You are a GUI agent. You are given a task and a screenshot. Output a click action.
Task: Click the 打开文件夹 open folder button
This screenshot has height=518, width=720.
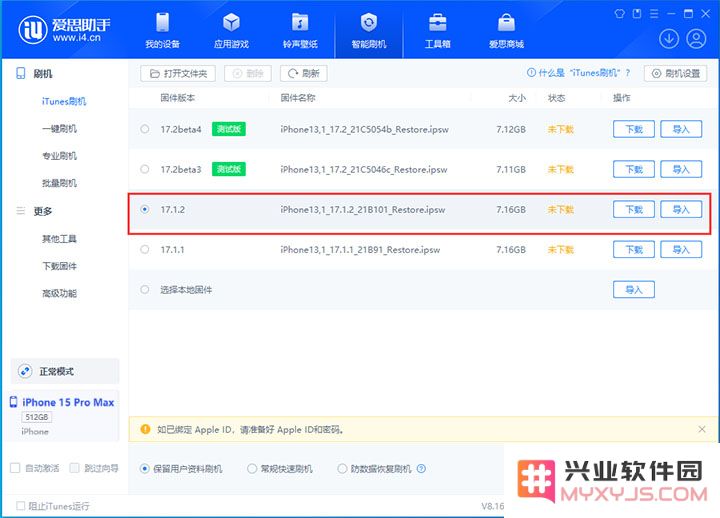pyautogui.click(x=178, y=73)
